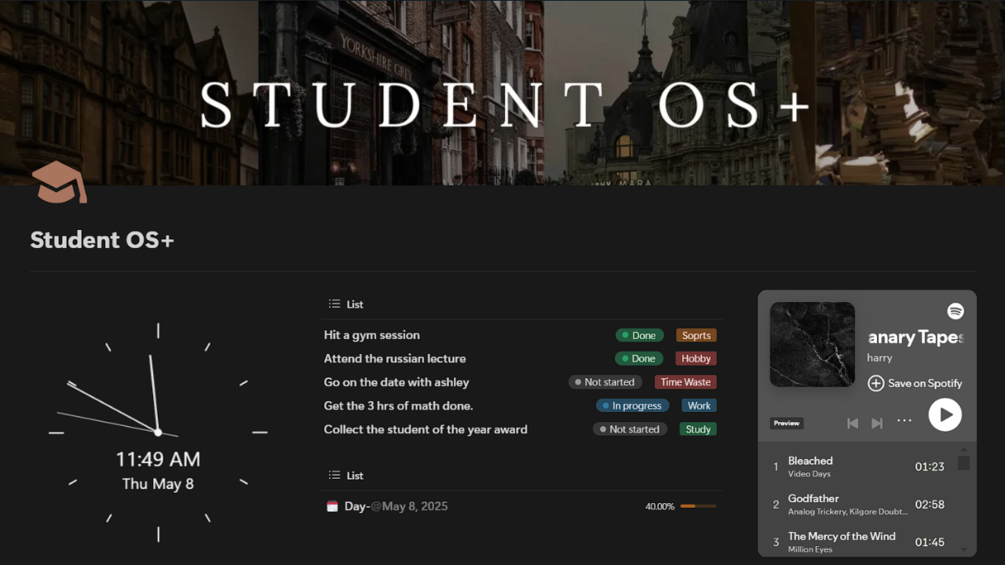
Task: Click the 02:58 duration of Godfather
Action: [929, 505]
